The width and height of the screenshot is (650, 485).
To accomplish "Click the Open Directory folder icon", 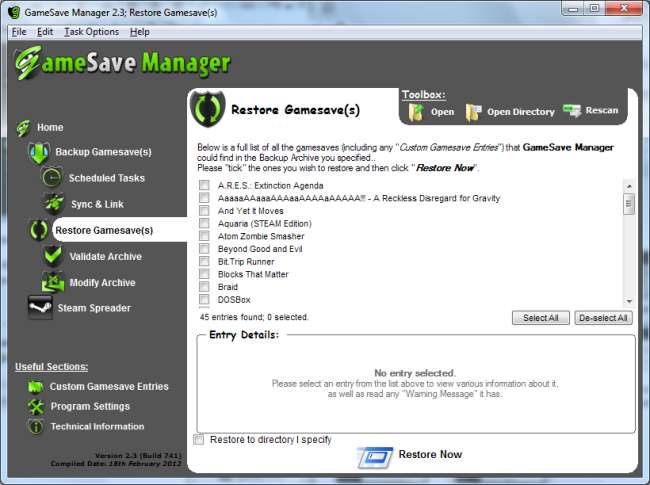I will pyautogui.click(x=473, y=112).
